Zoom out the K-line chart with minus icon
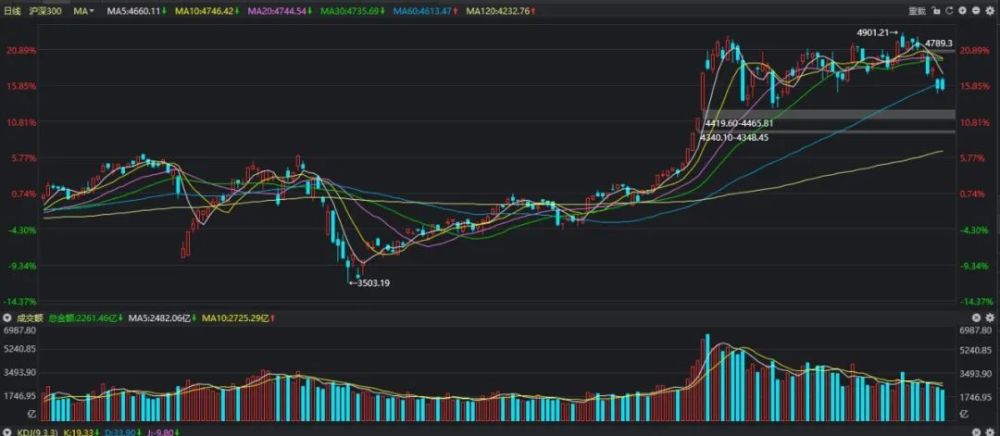This screenshot has height=436, width=1000. [976, 10]
